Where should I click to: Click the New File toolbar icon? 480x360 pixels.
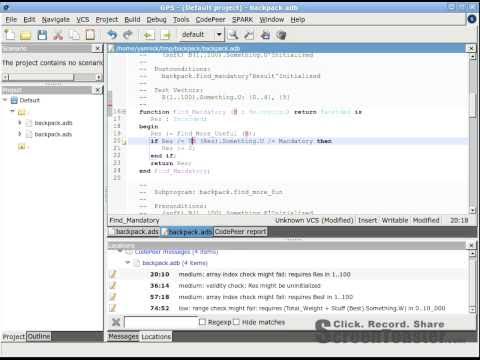point(10,35)
